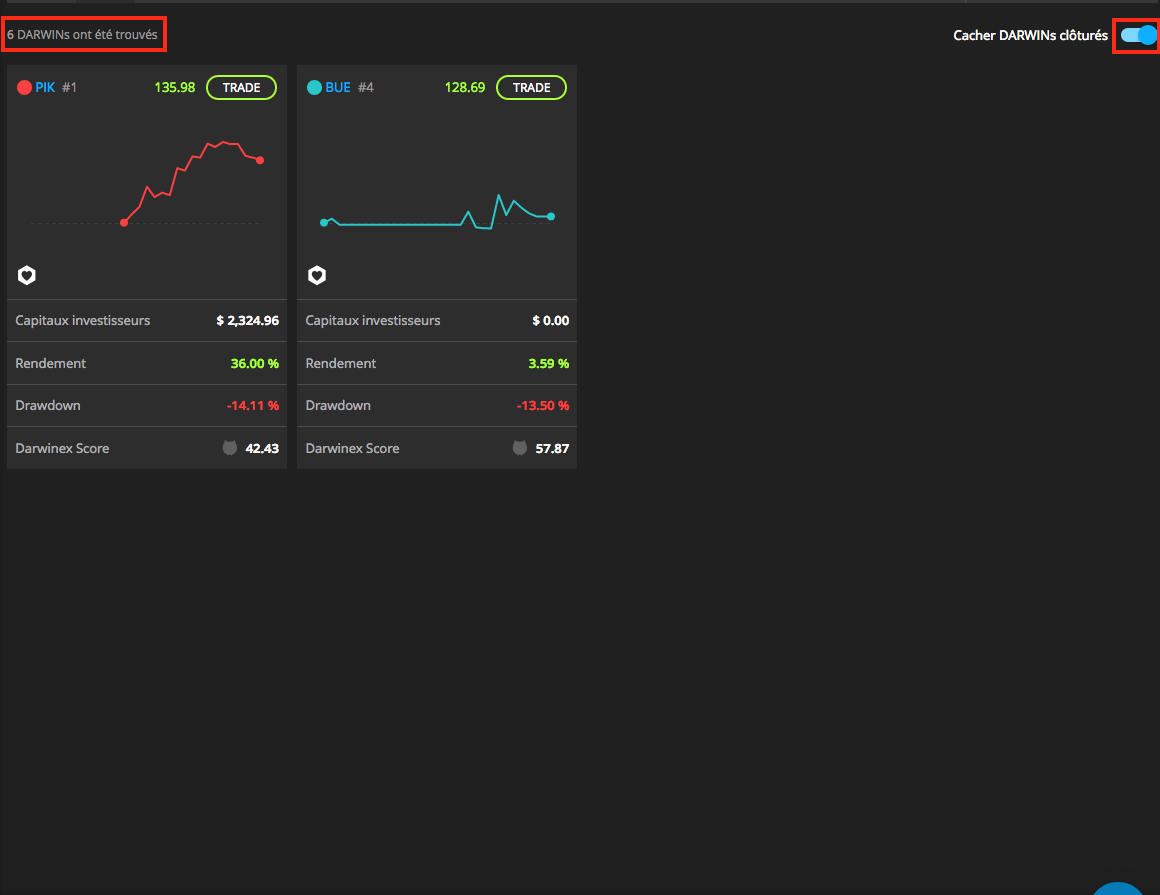Click PIK Capitaux investisseurs row
Viewport: 1160px width, 895px height.
pyautogui.click(x=147, y=320)
